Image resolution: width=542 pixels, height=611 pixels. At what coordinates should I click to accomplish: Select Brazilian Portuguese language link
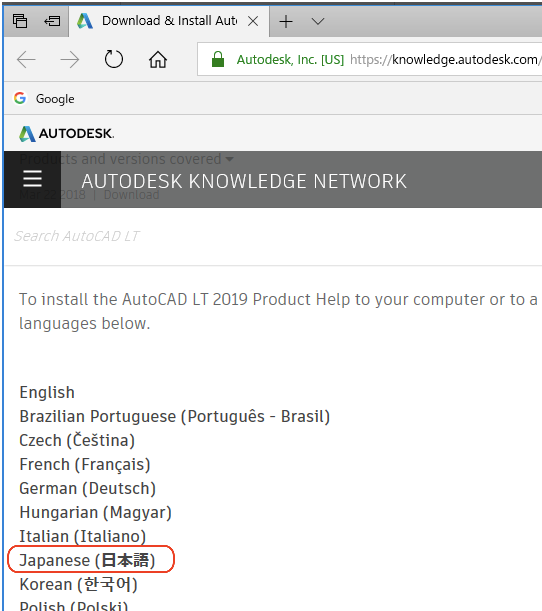pos(175,417)
